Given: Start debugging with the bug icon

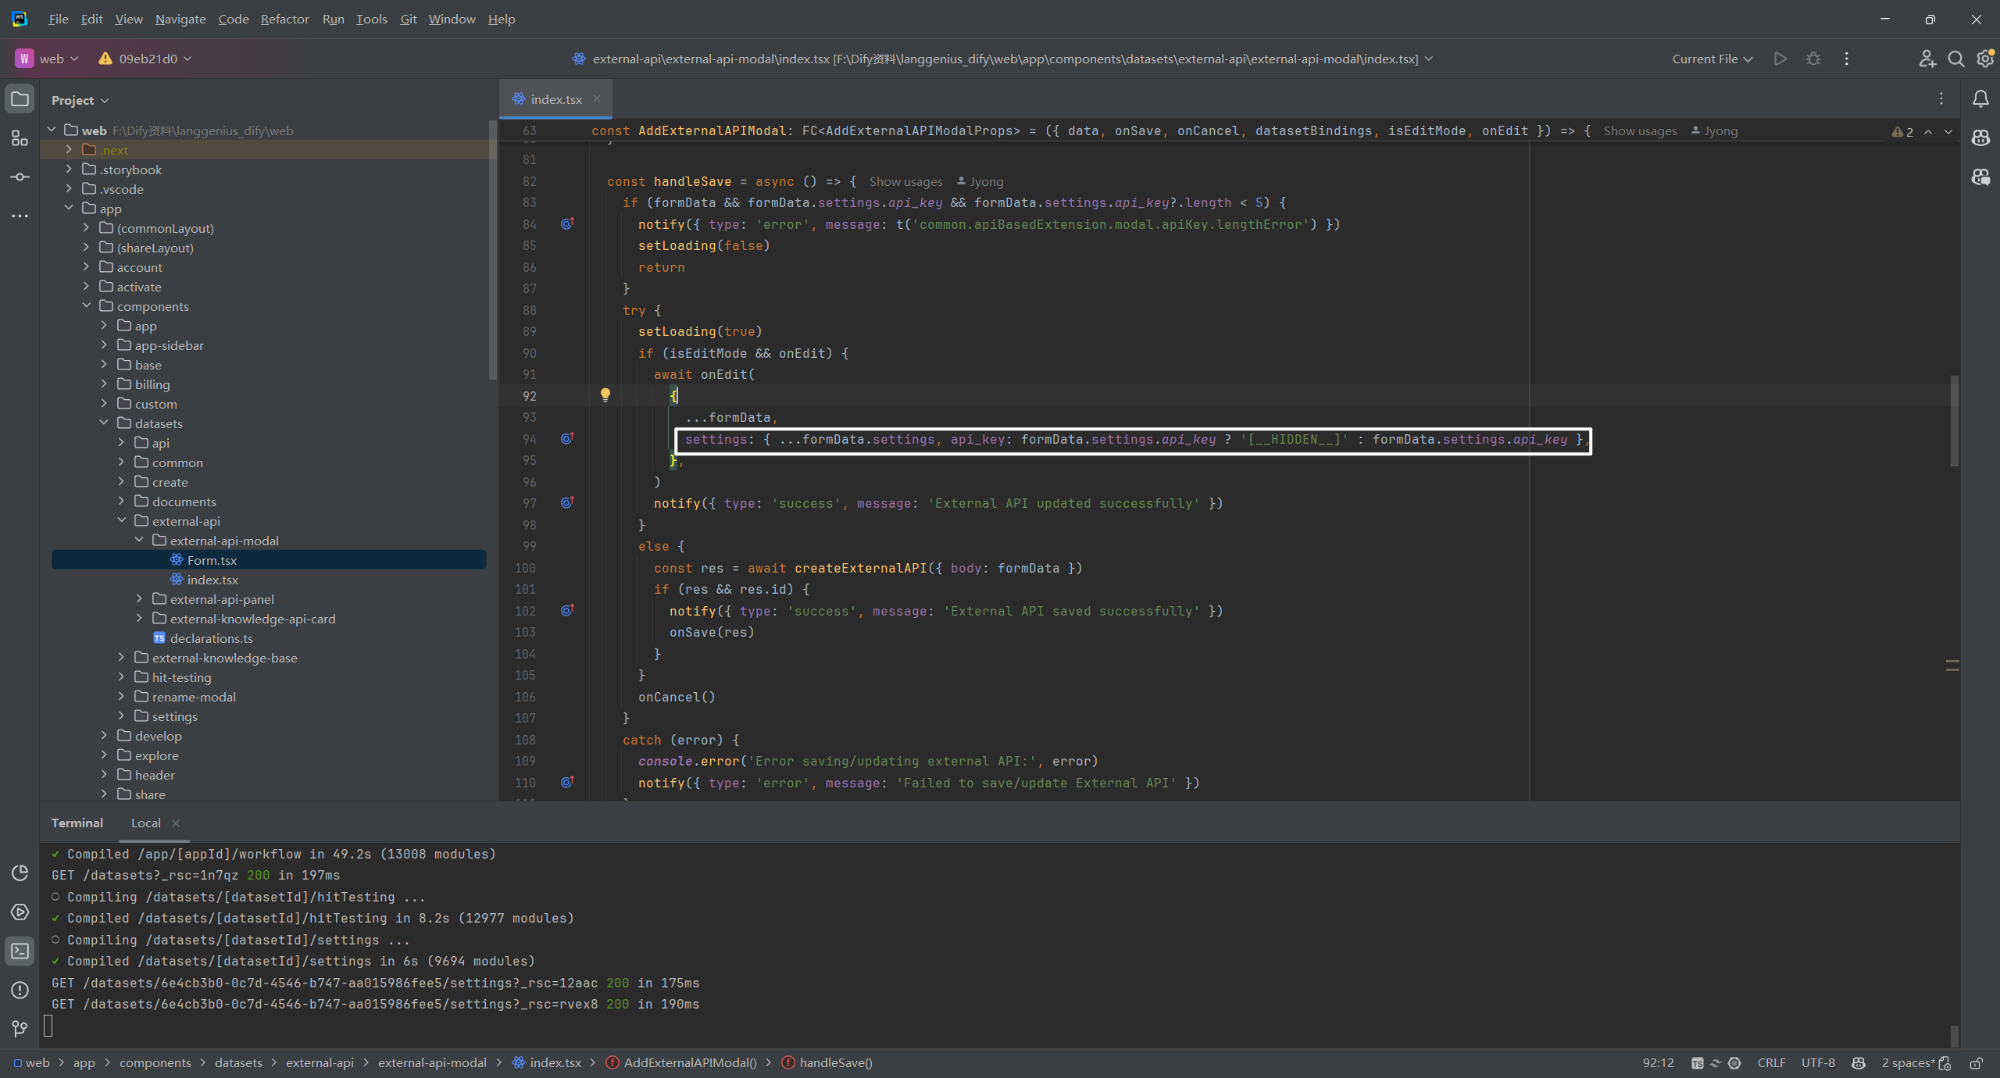Looking at the screenshot, I should coord(1813,58).
